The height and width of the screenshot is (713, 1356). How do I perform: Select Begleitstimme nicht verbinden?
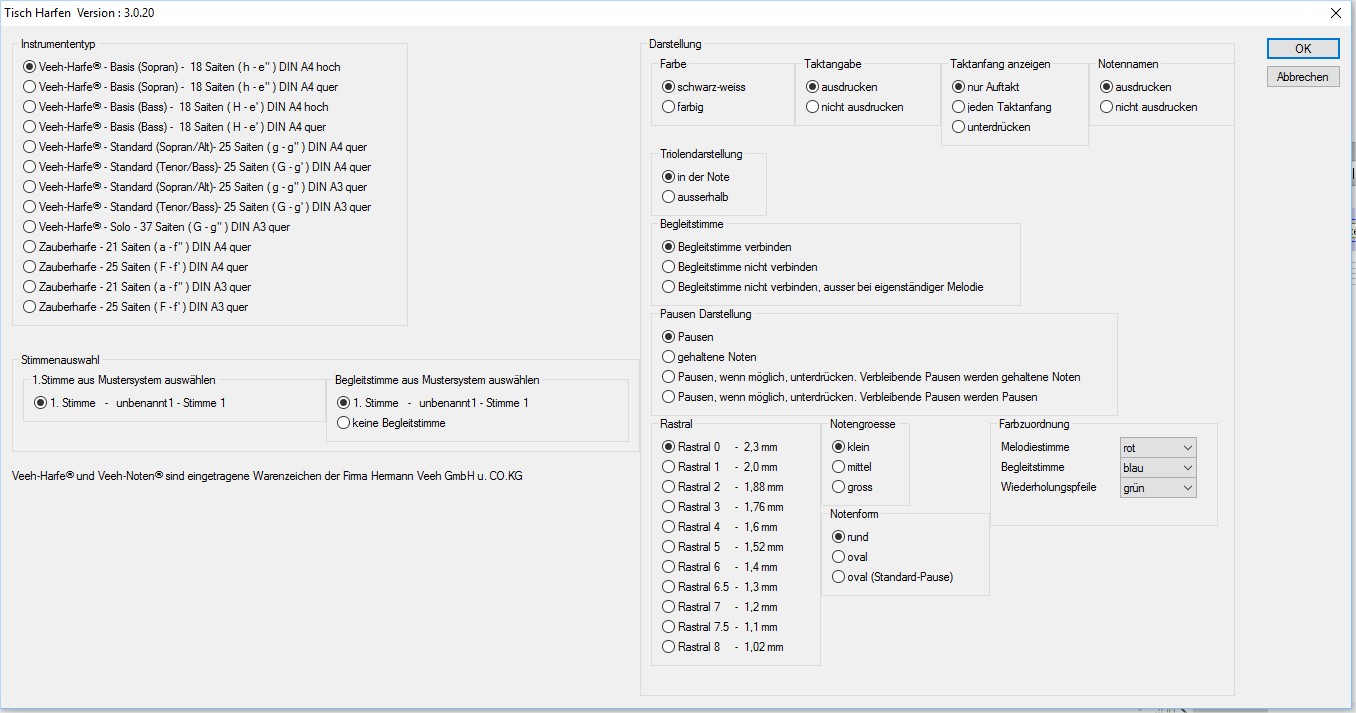point(669,267)
